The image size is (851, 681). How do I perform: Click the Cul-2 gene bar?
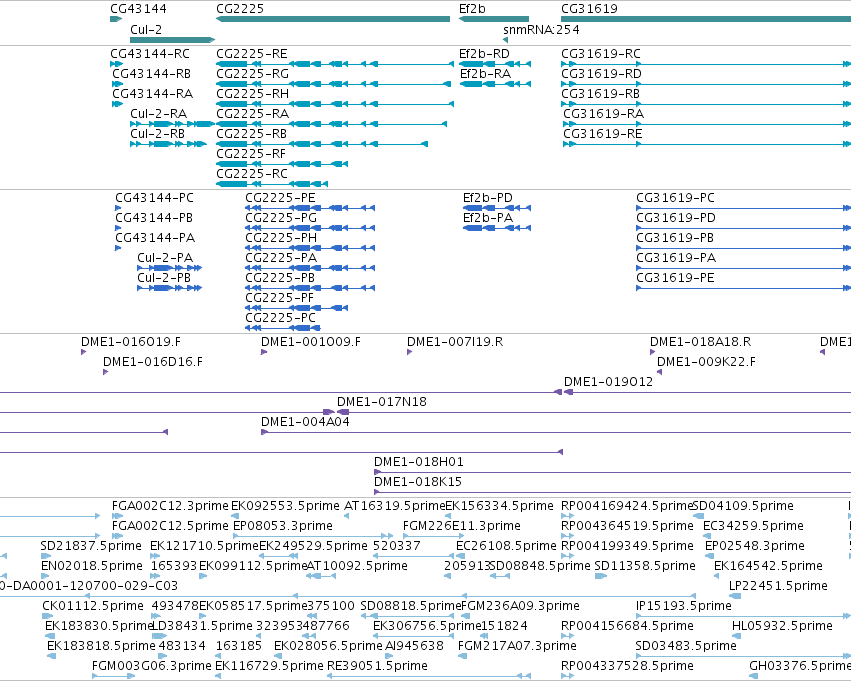pyautogui.click(x=173, y=40)
